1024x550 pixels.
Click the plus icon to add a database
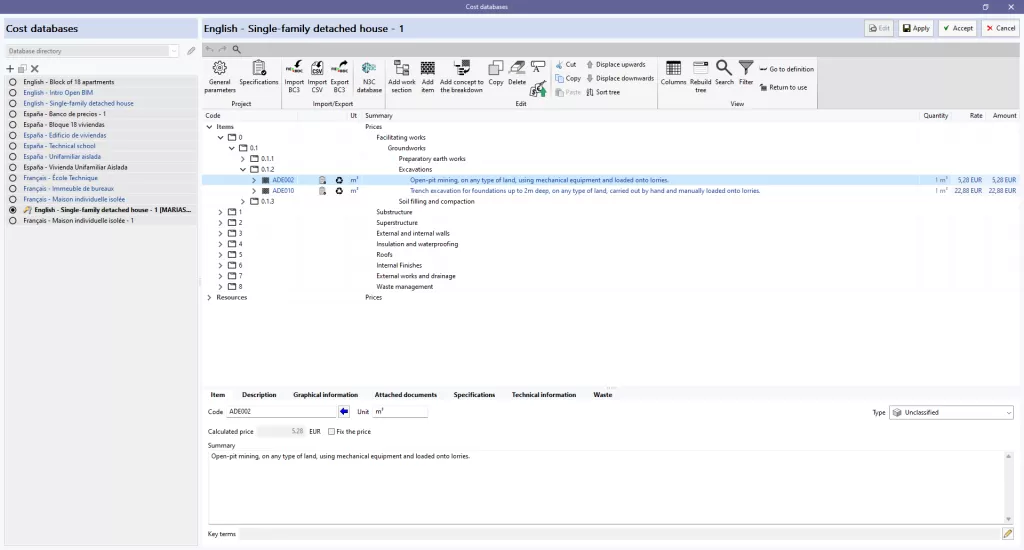coord(10,69)
